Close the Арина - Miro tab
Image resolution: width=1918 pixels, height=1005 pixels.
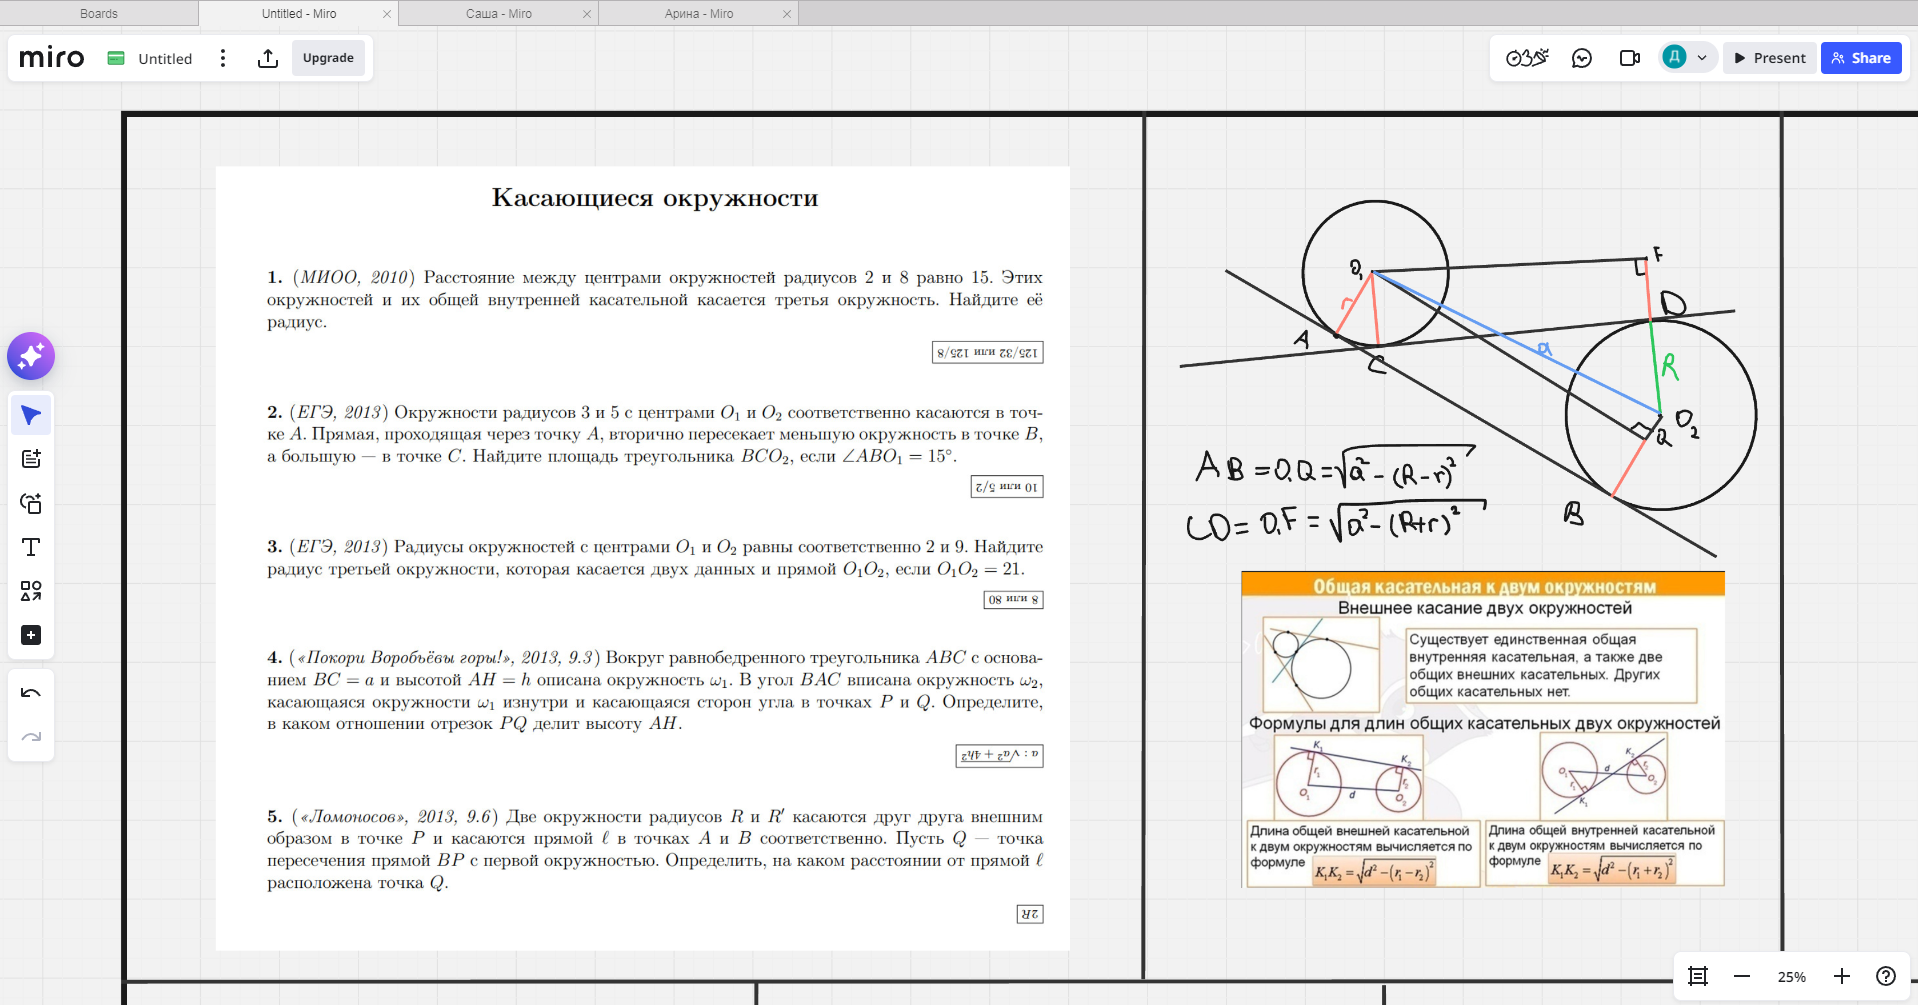[x=787, y=14]
